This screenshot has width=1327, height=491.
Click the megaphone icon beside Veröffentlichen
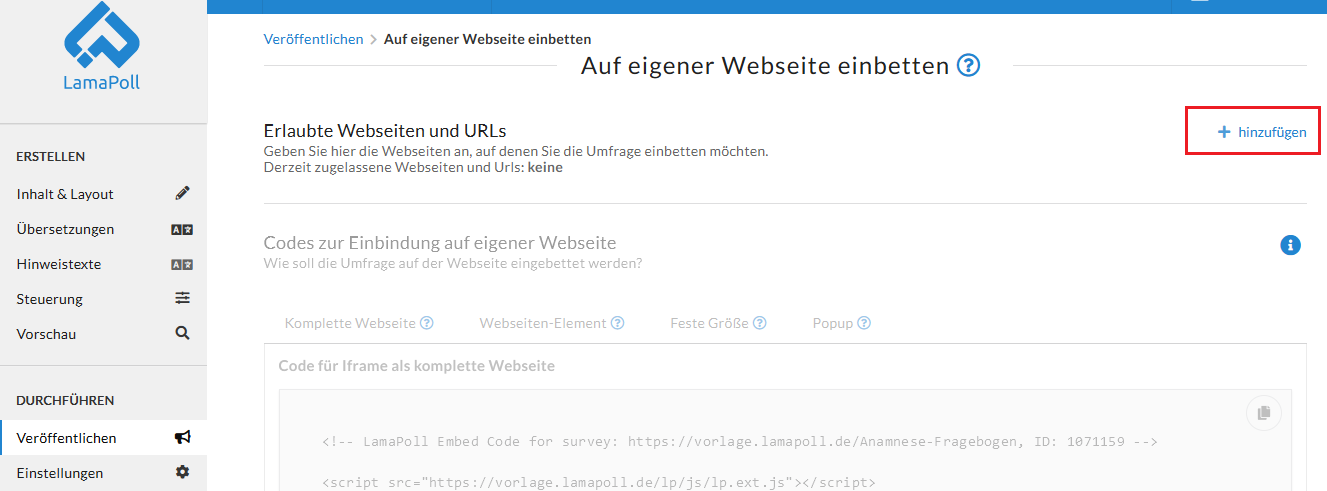click(182, 437)
